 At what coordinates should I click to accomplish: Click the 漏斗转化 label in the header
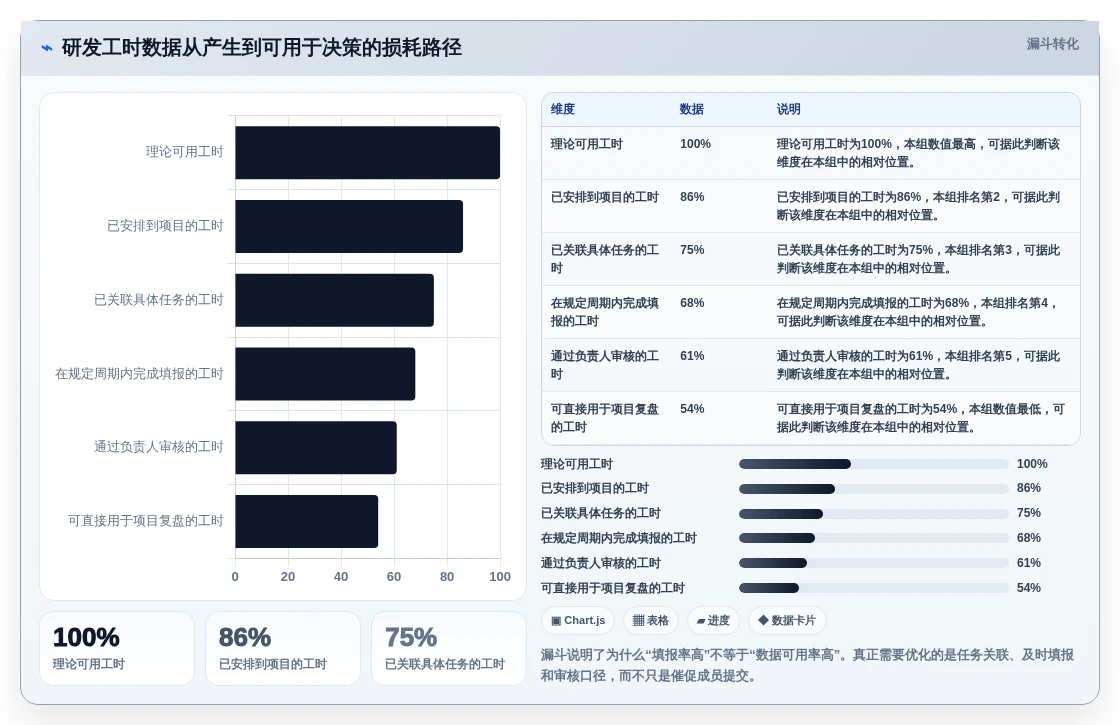tap(1052, 44)
